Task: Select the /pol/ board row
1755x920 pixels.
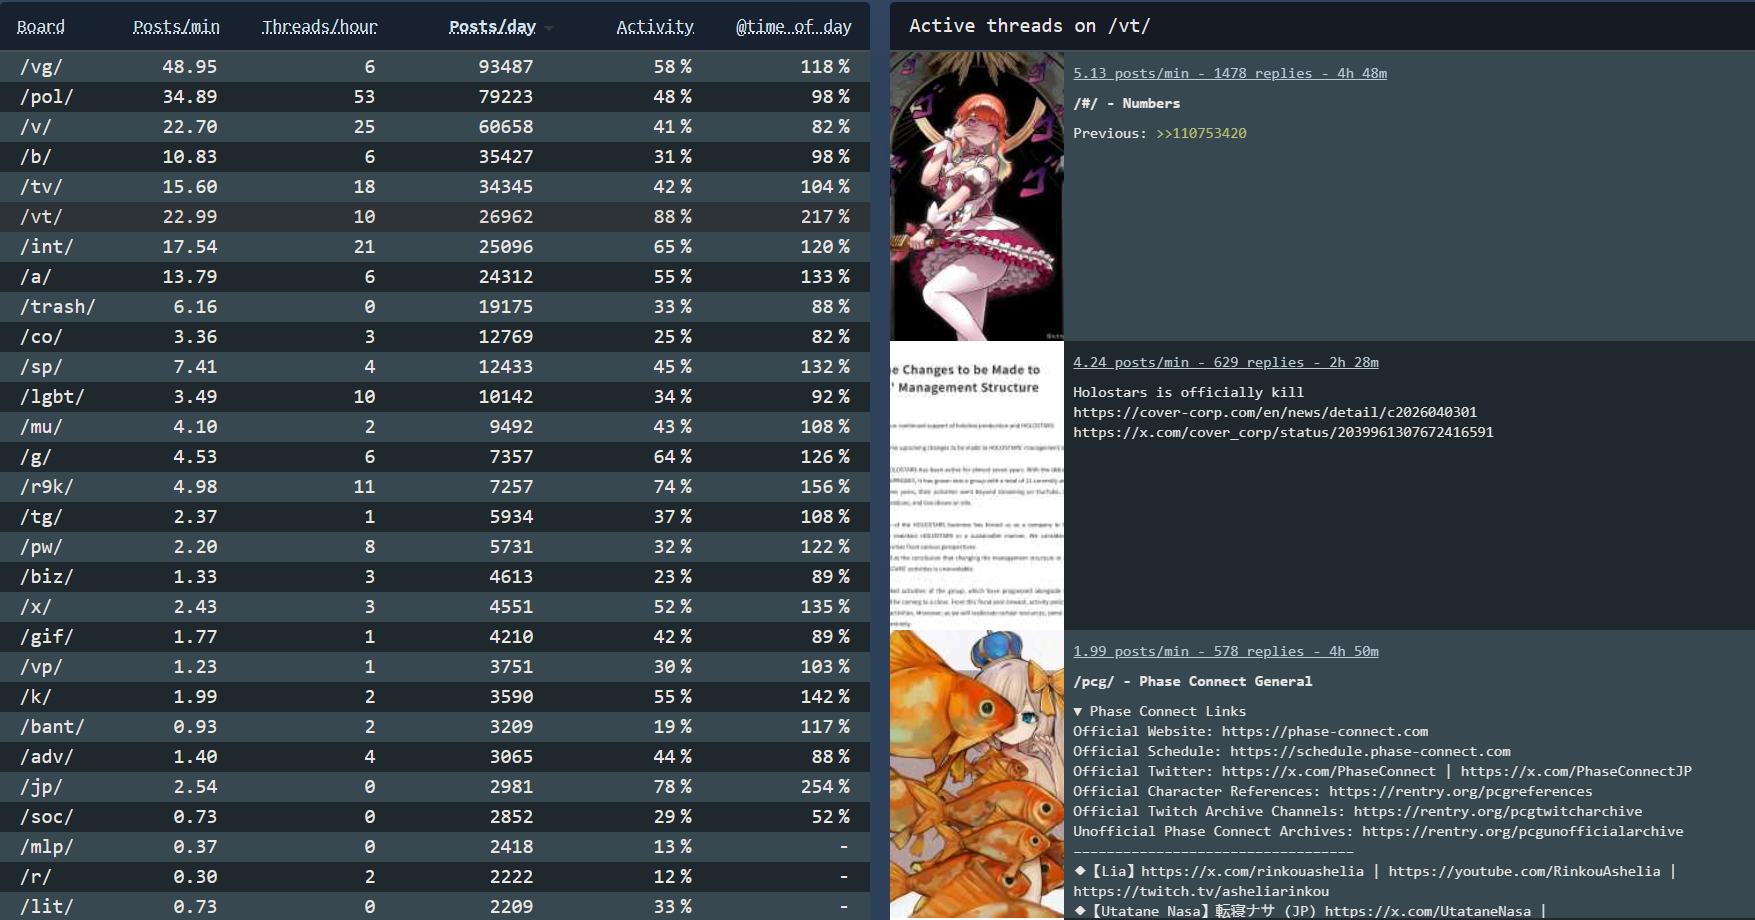Action: (x=435, y=97)
